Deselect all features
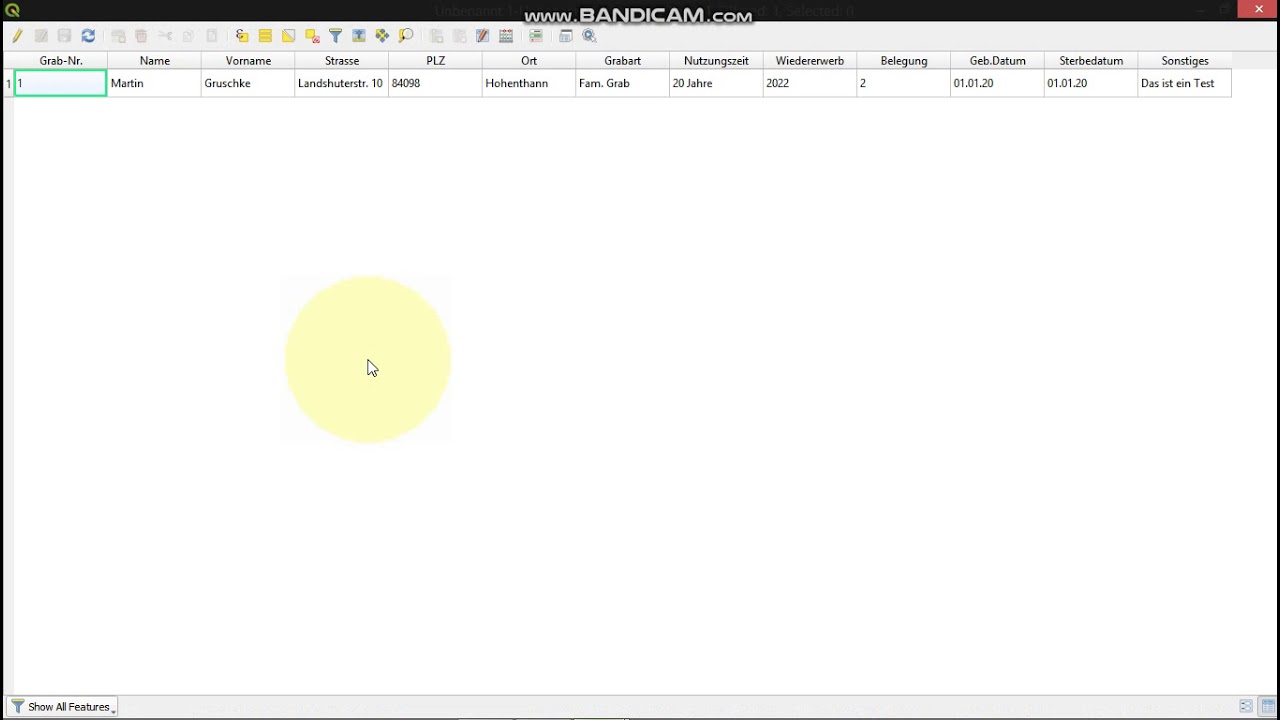The width and height of the screenshot is (1280, 720). (x=312, y=36)
